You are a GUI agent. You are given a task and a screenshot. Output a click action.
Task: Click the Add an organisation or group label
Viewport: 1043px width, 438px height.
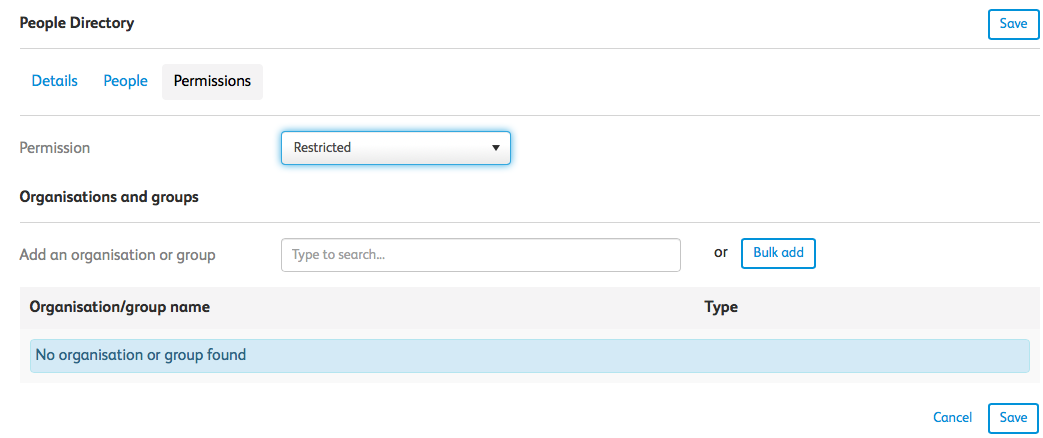117,255
